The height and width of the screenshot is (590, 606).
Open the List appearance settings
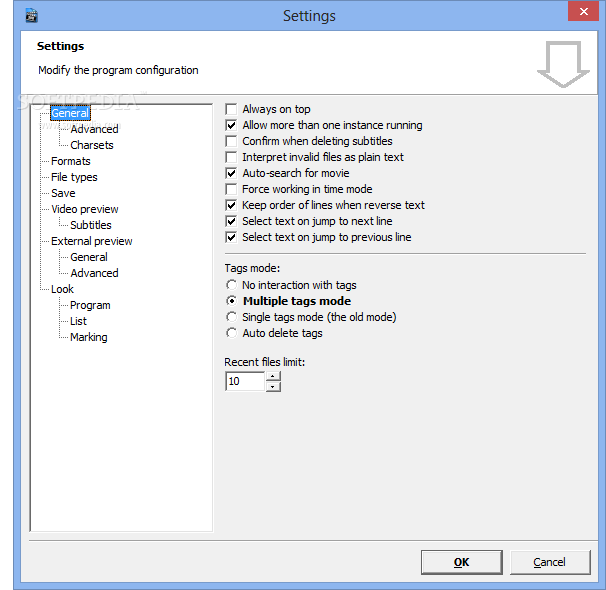coord(78,321)
